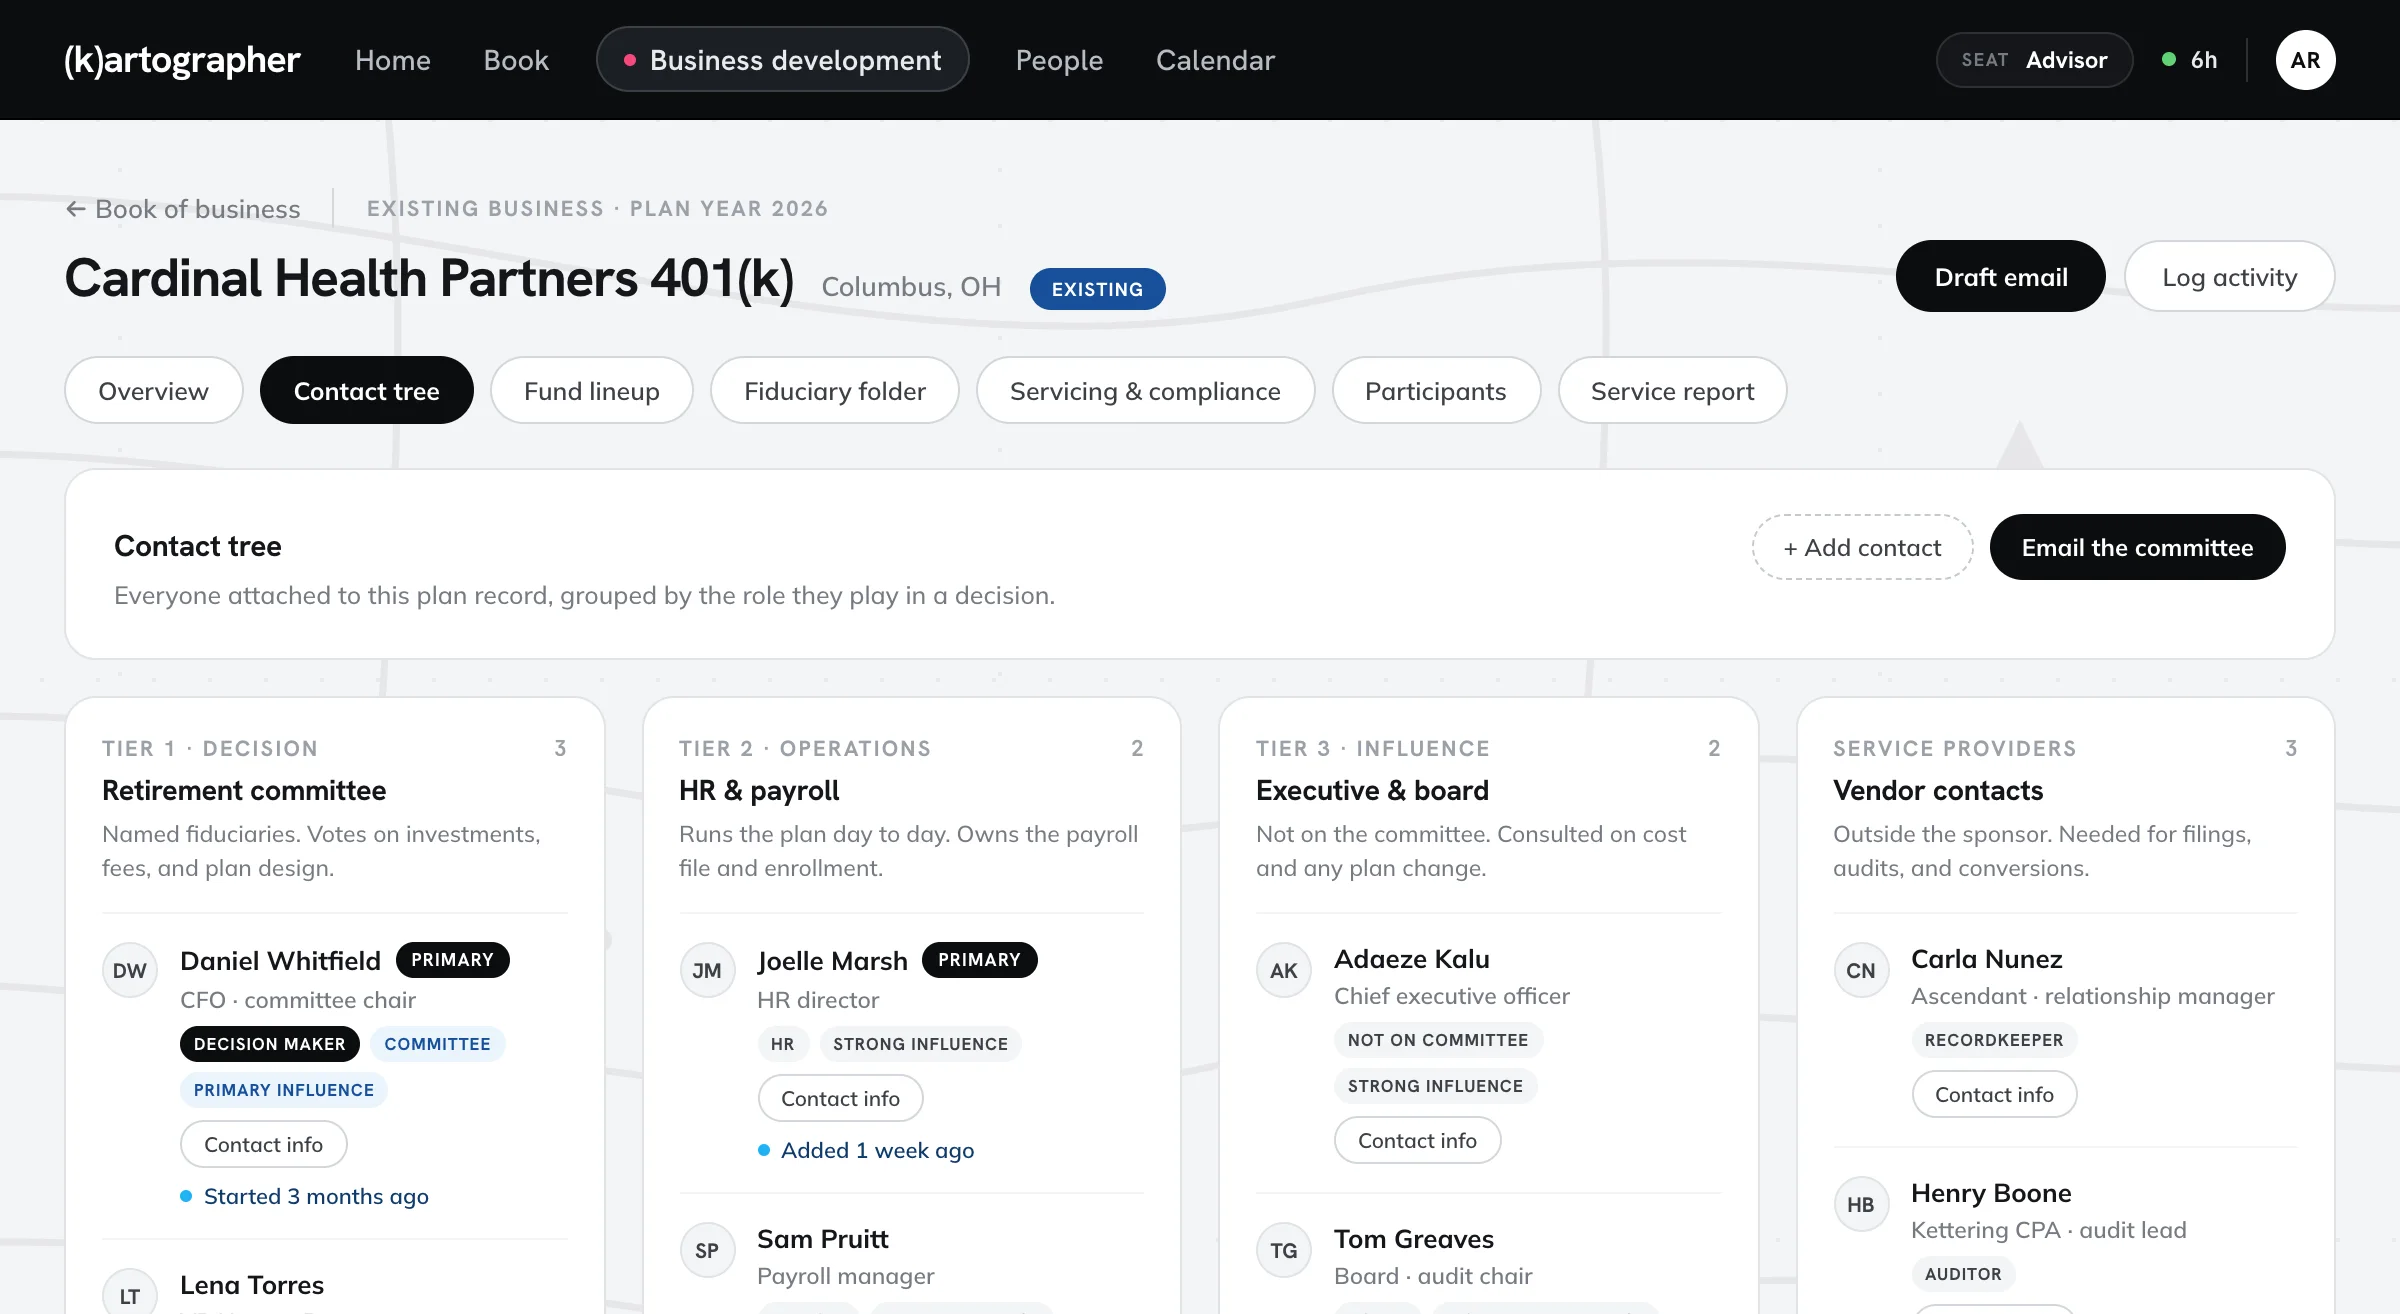Click the HB avatar for Henry Boone
The image size is (2400, 1314).
point(1861,1204)
